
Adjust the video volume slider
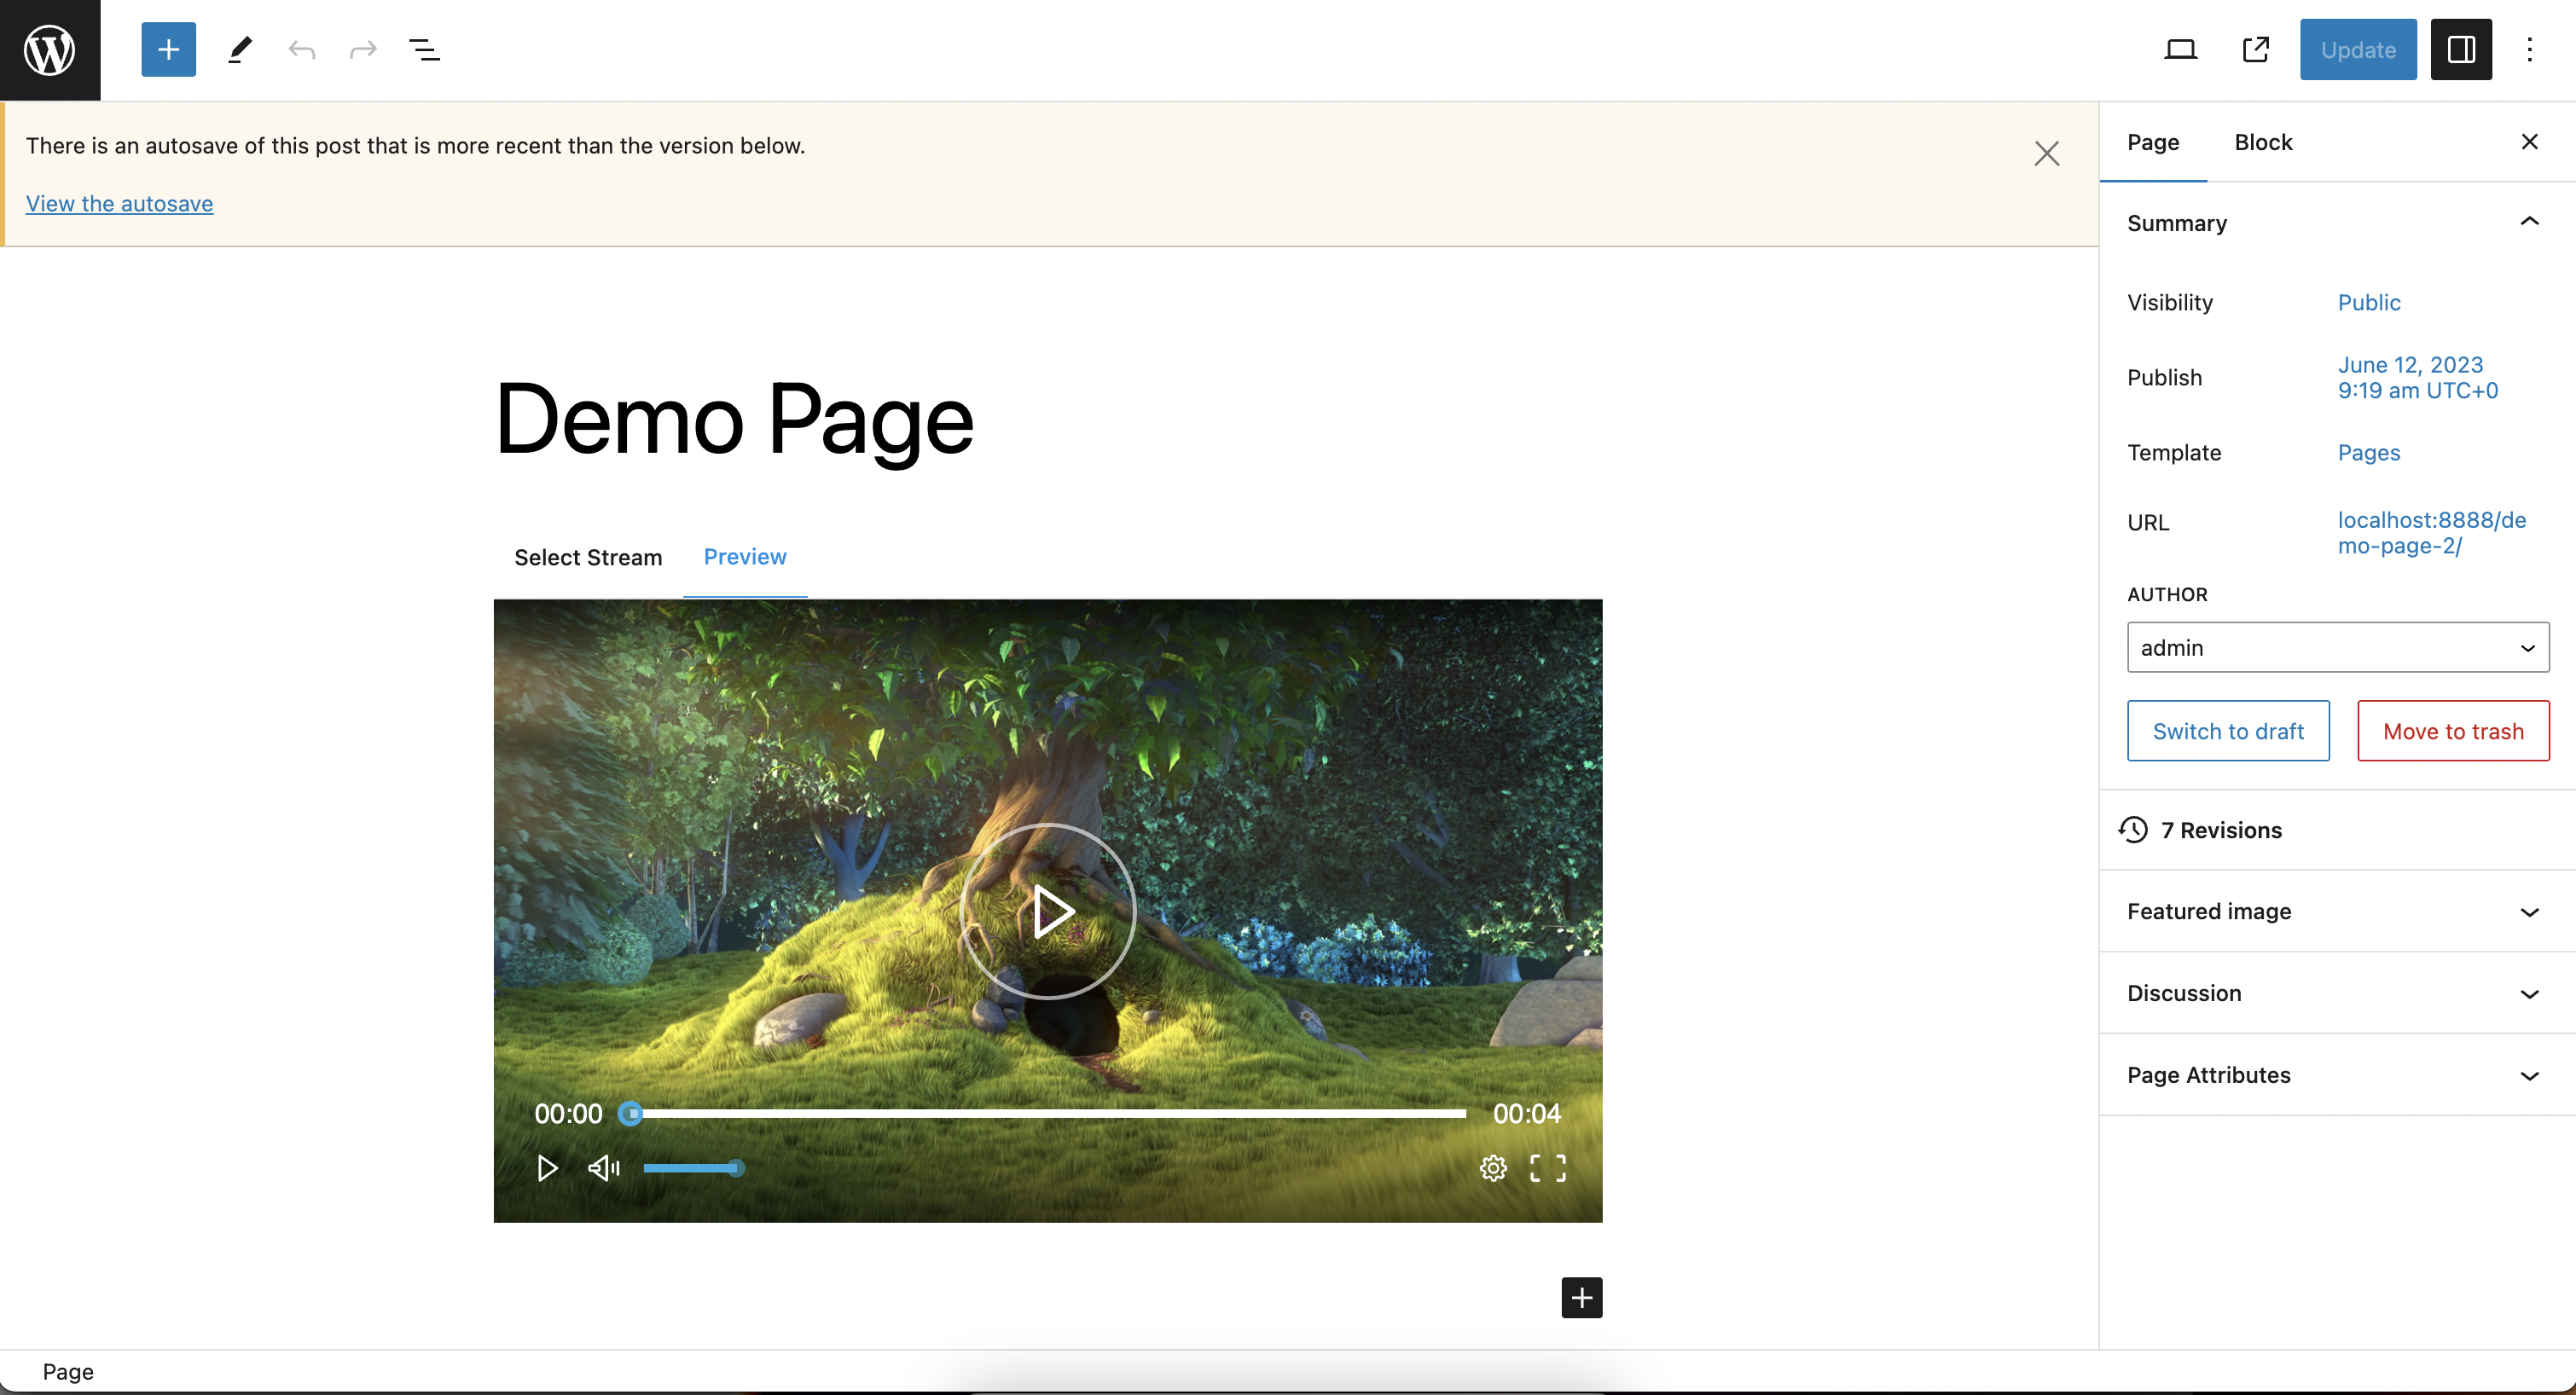coord(692,1168)
